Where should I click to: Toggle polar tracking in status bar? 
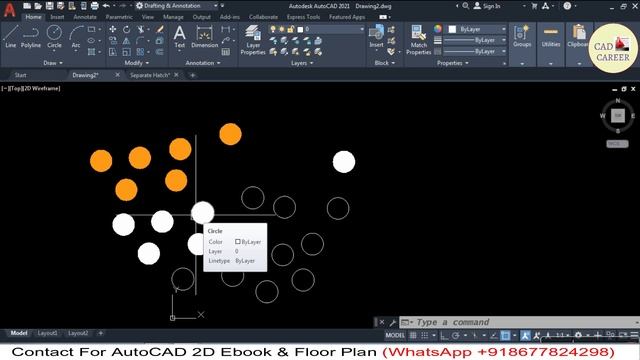click(456, 336)
